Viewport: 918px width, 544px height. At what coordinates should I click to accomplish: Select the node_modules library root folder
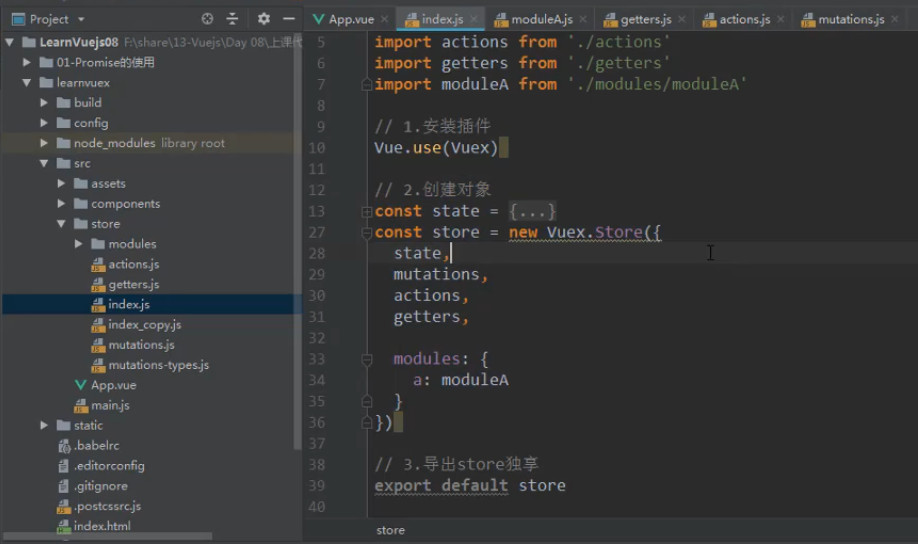coord(149,143)
